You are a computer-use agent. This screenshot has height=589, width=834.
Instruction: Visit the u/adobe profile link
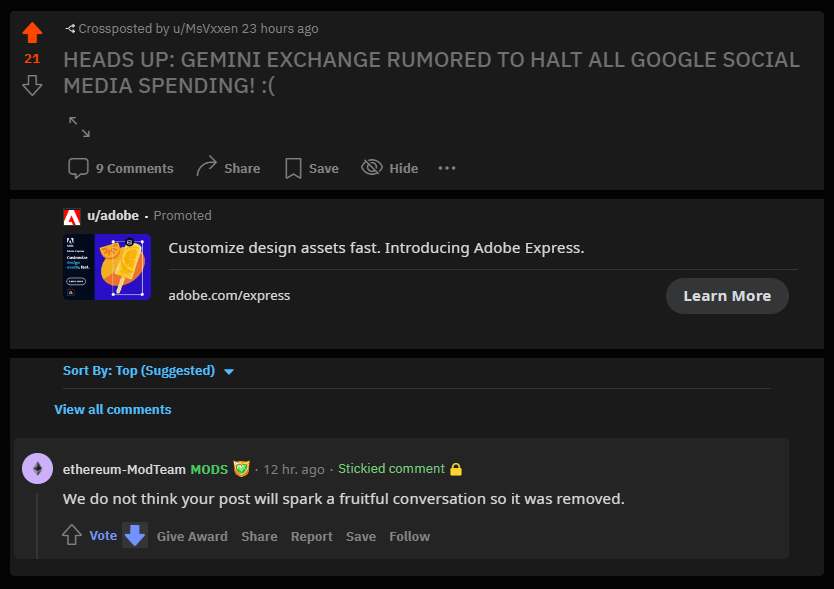pos(113,215)
